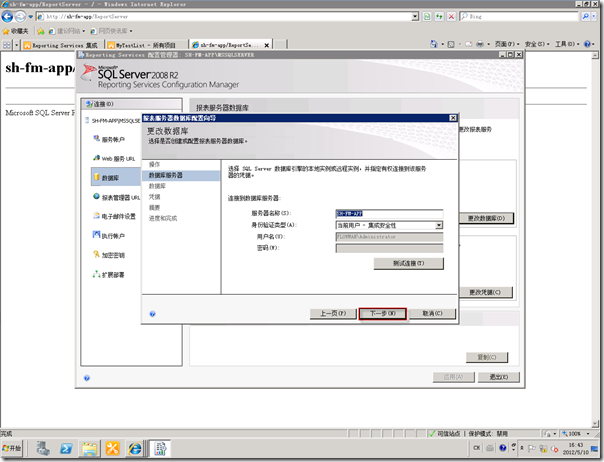Open Execution Account (执行帐户) sidebar item
Image resolution: width=604 pixels, height=462 pixels.
[x=109, y=235]
